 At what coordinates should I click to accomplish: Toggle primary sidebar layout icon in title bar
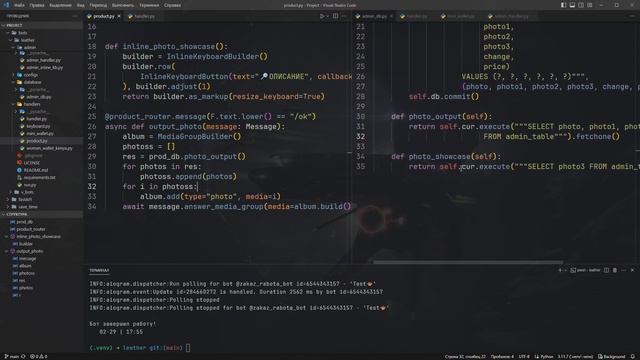564,5
